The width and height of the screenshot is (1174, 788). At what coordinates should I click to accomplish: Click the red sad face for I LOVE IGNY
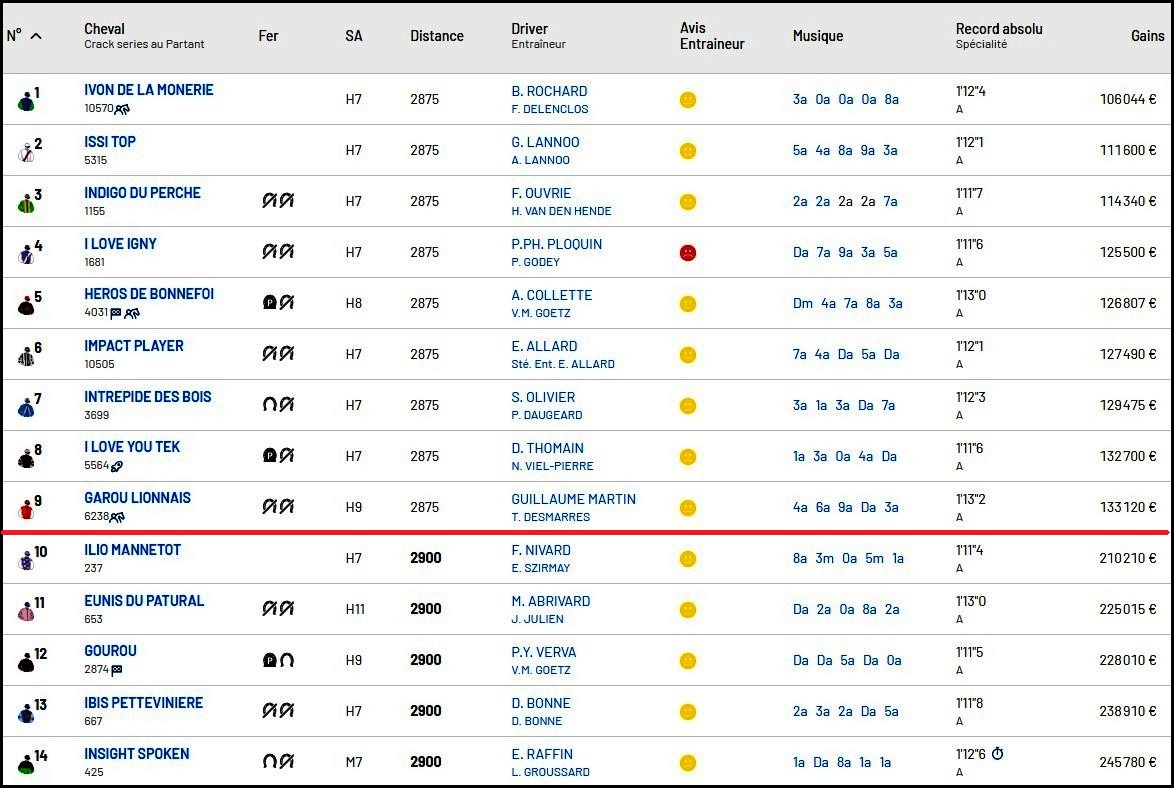pyautogui.click(x=688, y=253)
